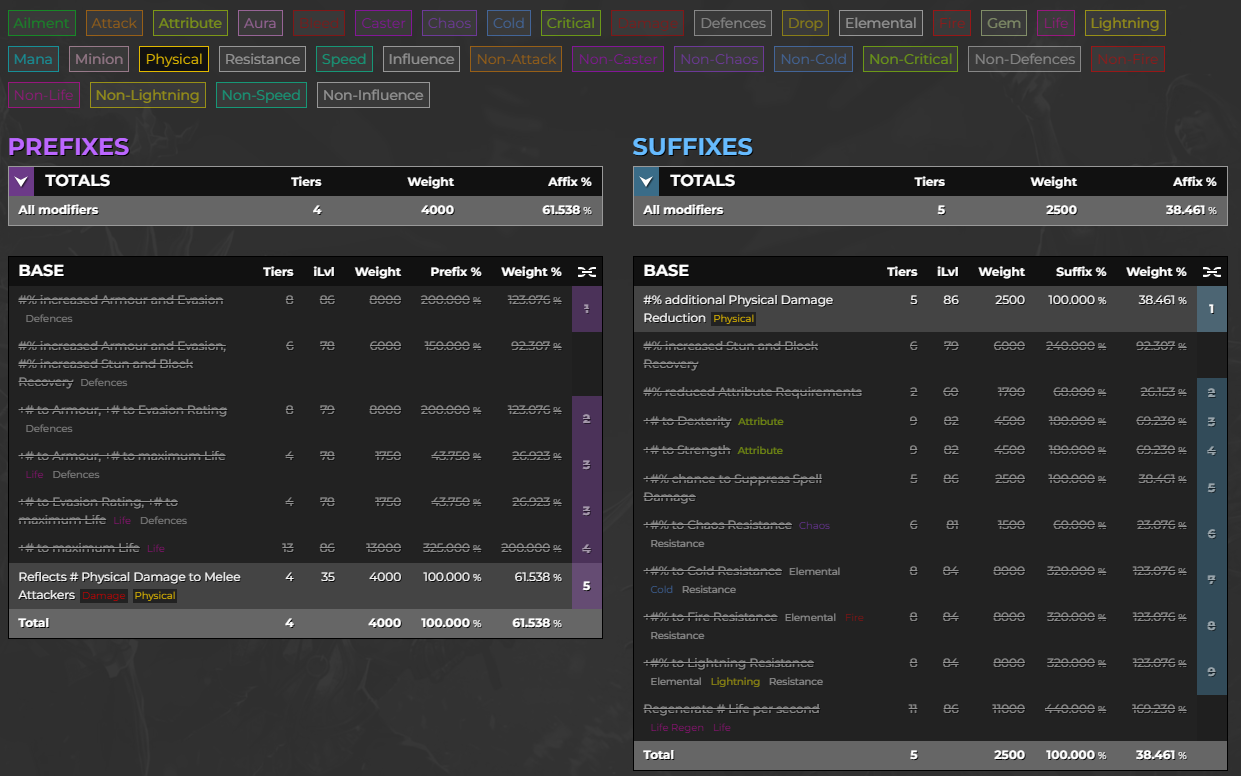
Task: Enable the Aura tag filter
Action: [x=260, y=23]
